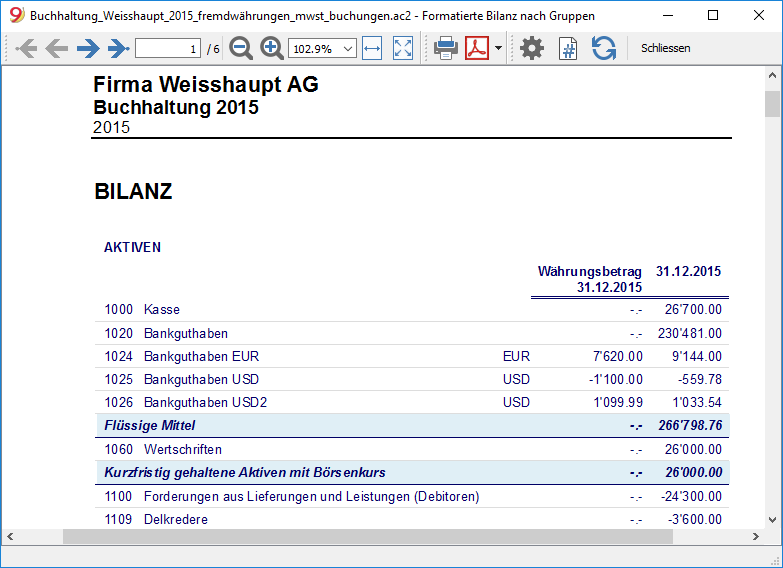Click the horizontal scrollbar thumb
This screenshot has width=783, height=568.
[368, 537]
